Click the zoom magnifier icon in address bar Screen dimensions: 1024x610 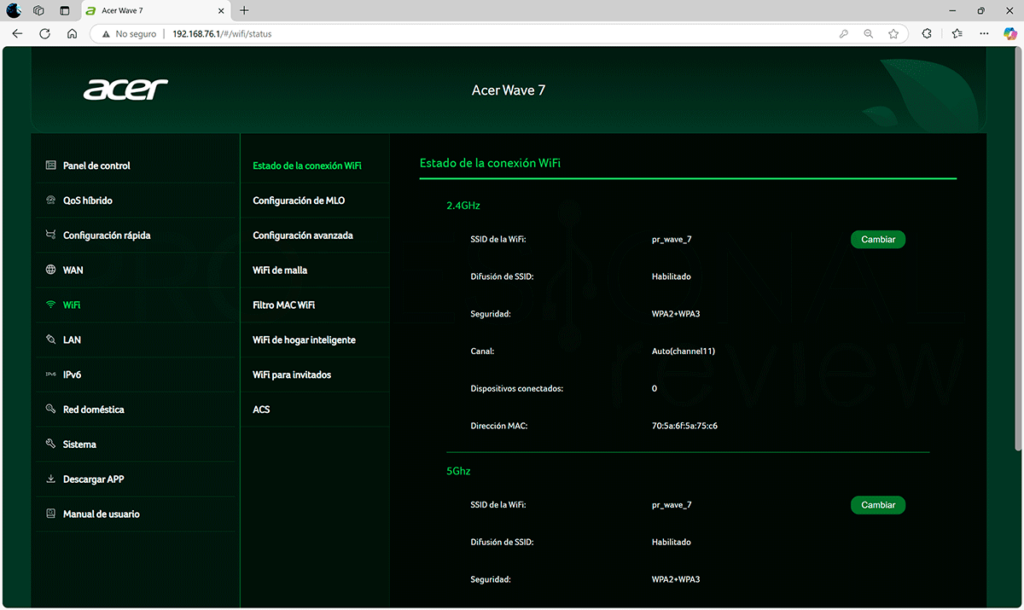coord(868,33)
